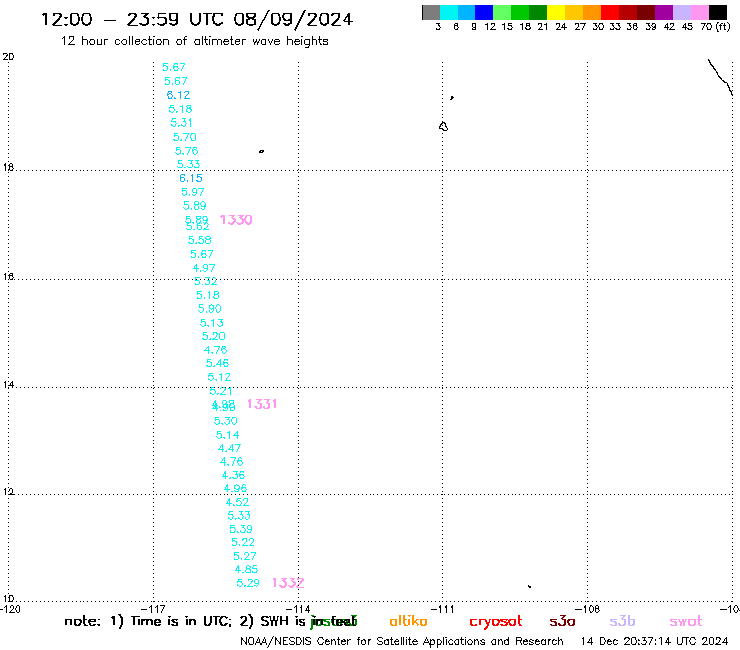Click the 5.46 wave height reading
The image size is (740, 650).
(x=217, y=363)
